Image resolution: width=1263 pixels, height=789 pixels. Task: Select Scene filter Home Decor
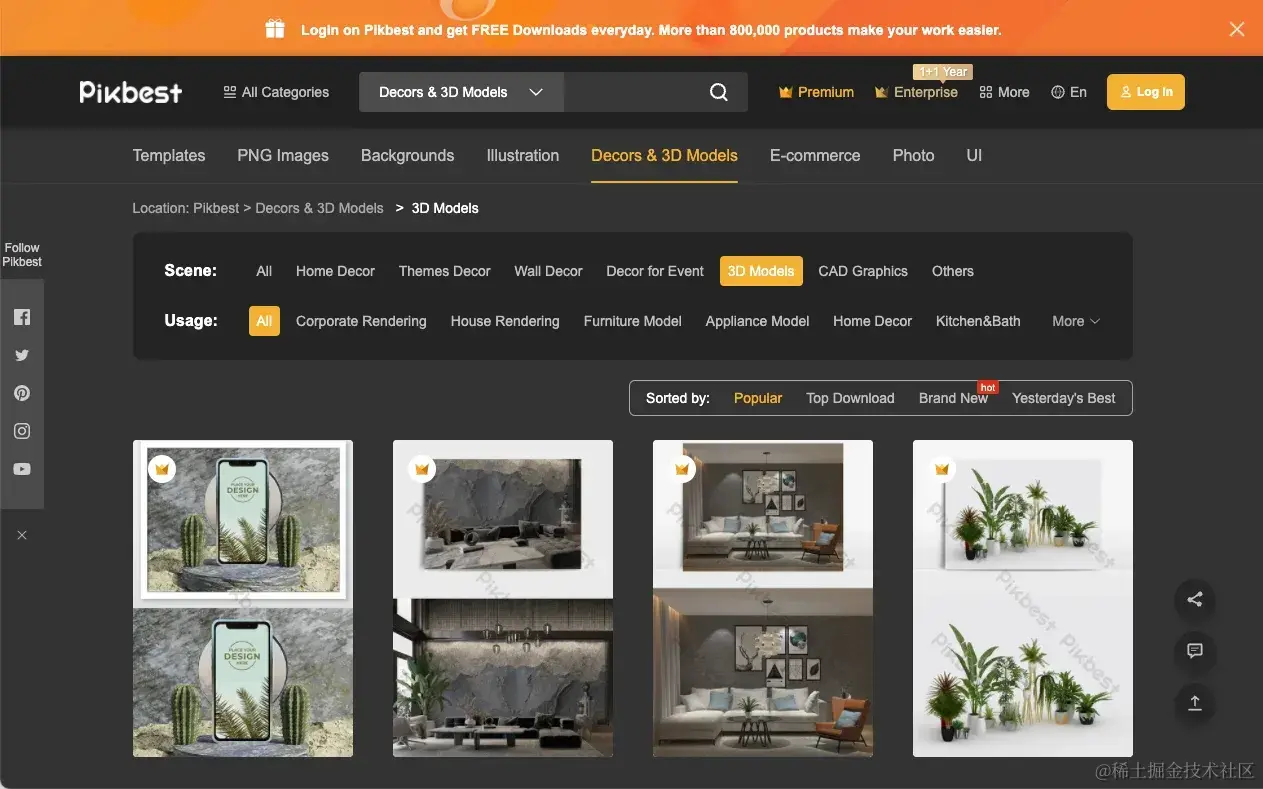click(335, 271)
